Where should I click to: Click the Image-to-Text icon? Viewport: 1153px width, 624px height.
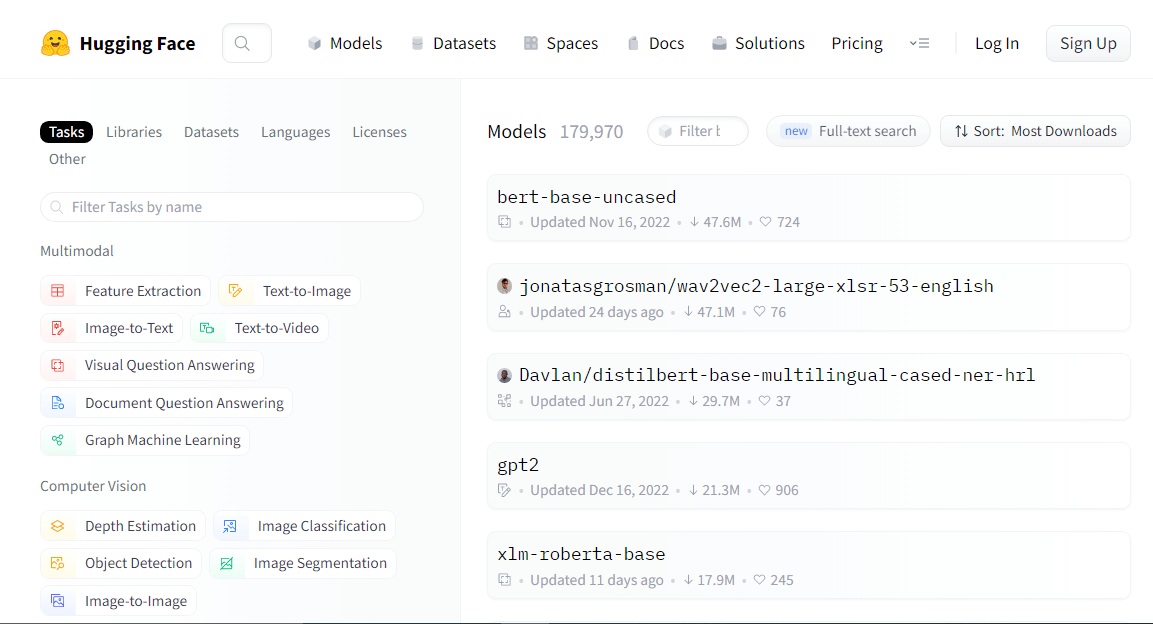[x=57, y=328]
